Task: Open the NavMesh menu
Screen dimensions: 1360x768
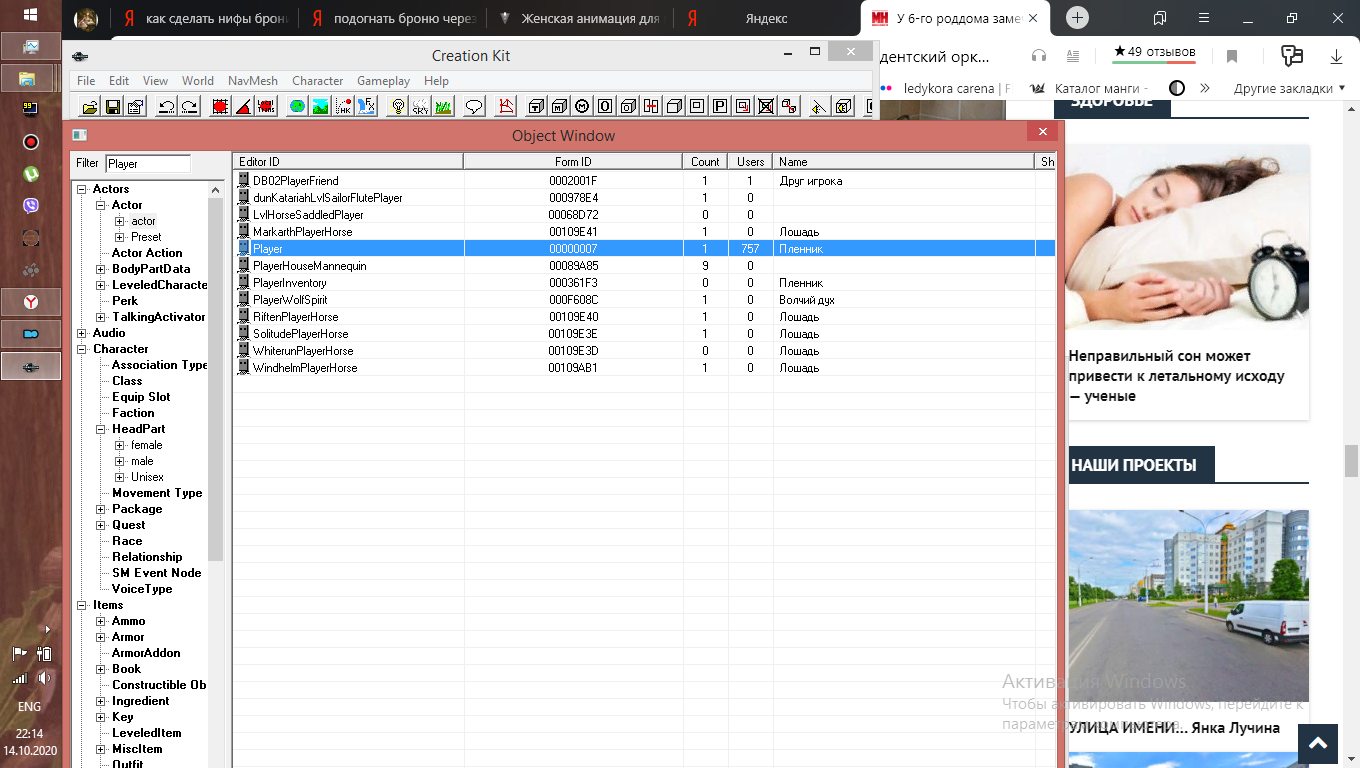Action: [251, 81]
